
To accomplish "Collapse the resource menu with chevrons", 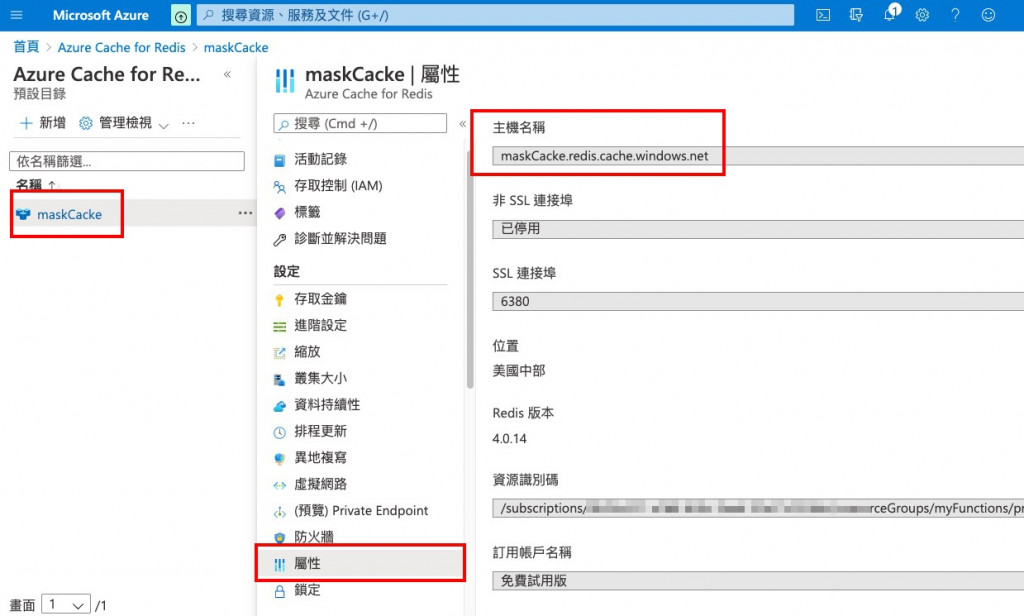I will tap(462, 123).
